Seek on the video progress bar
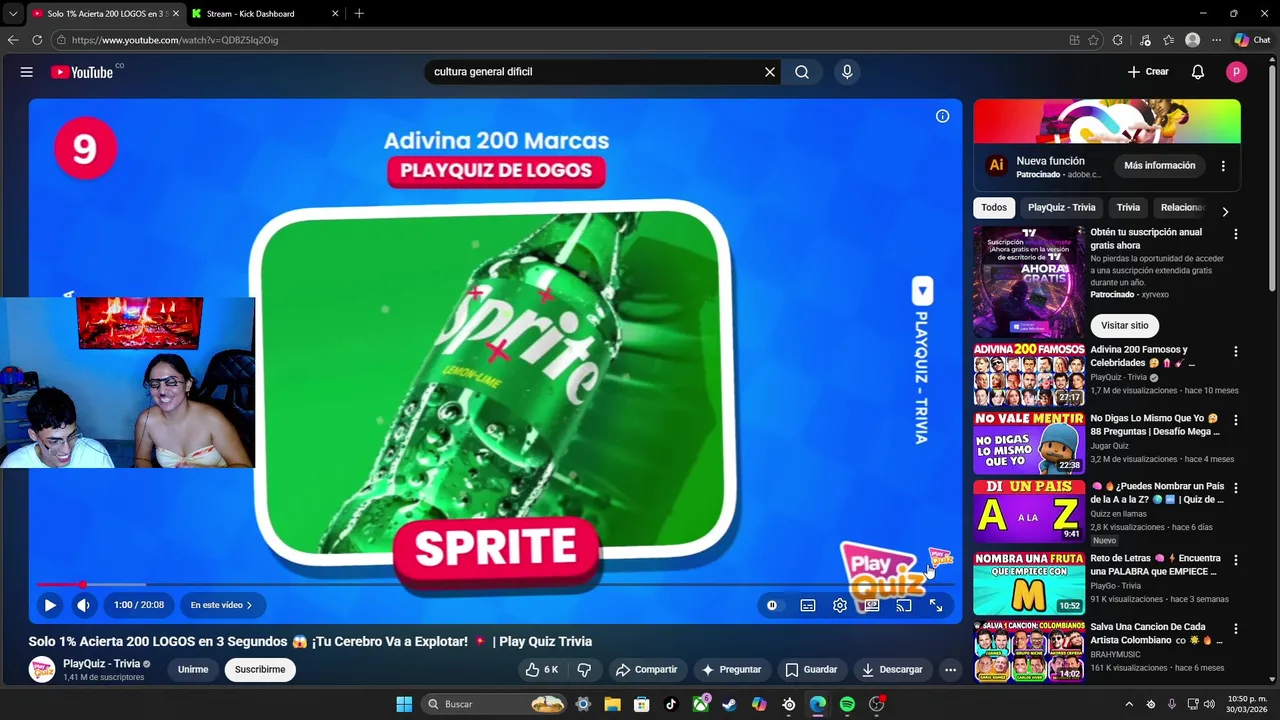The image size is (1280, 720). [495, 584]
